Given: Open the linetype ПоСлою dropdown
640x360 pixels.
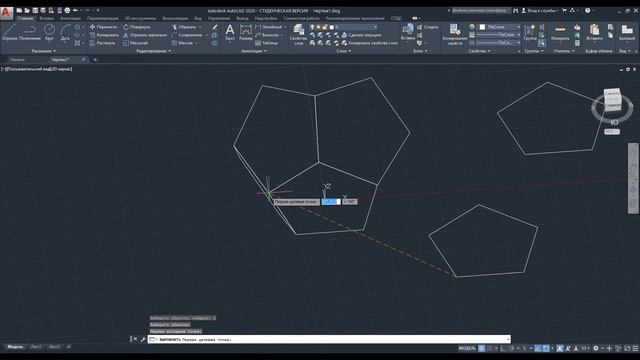Looking at the screenshot, I should 499,43.
